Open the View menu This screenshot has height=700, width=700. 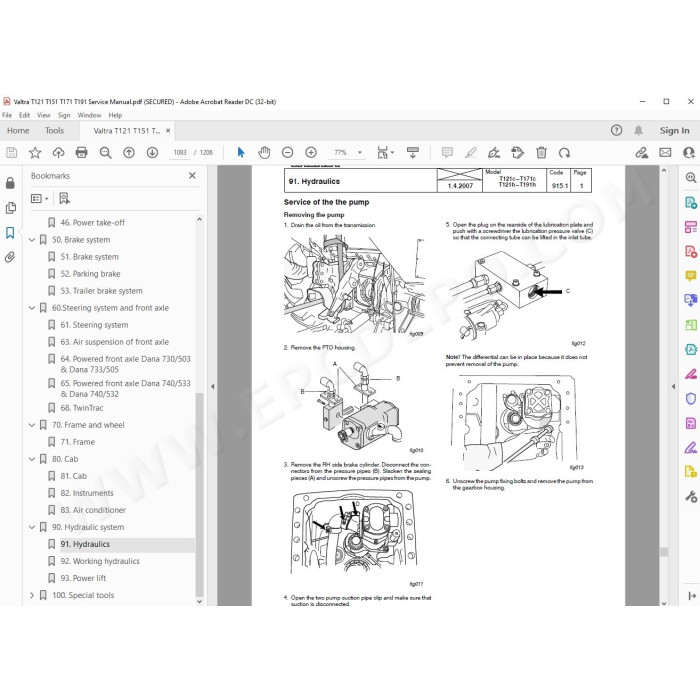[x=44, y=115]
